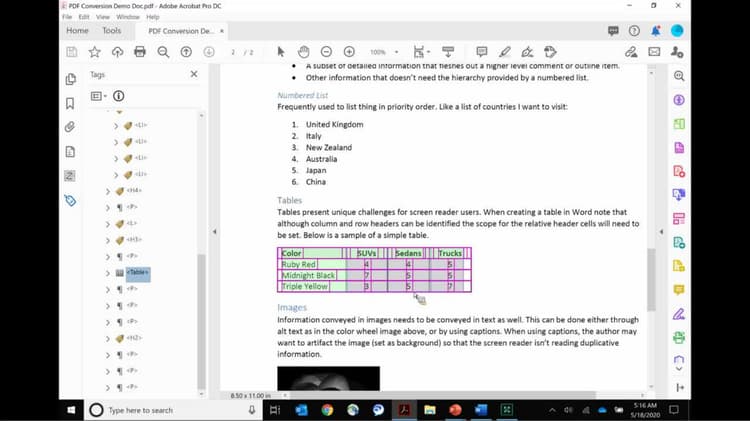Click the Save file icon in toolbar
The width and height of the screenshot is (750, 421).
click(x=72, y=52)
